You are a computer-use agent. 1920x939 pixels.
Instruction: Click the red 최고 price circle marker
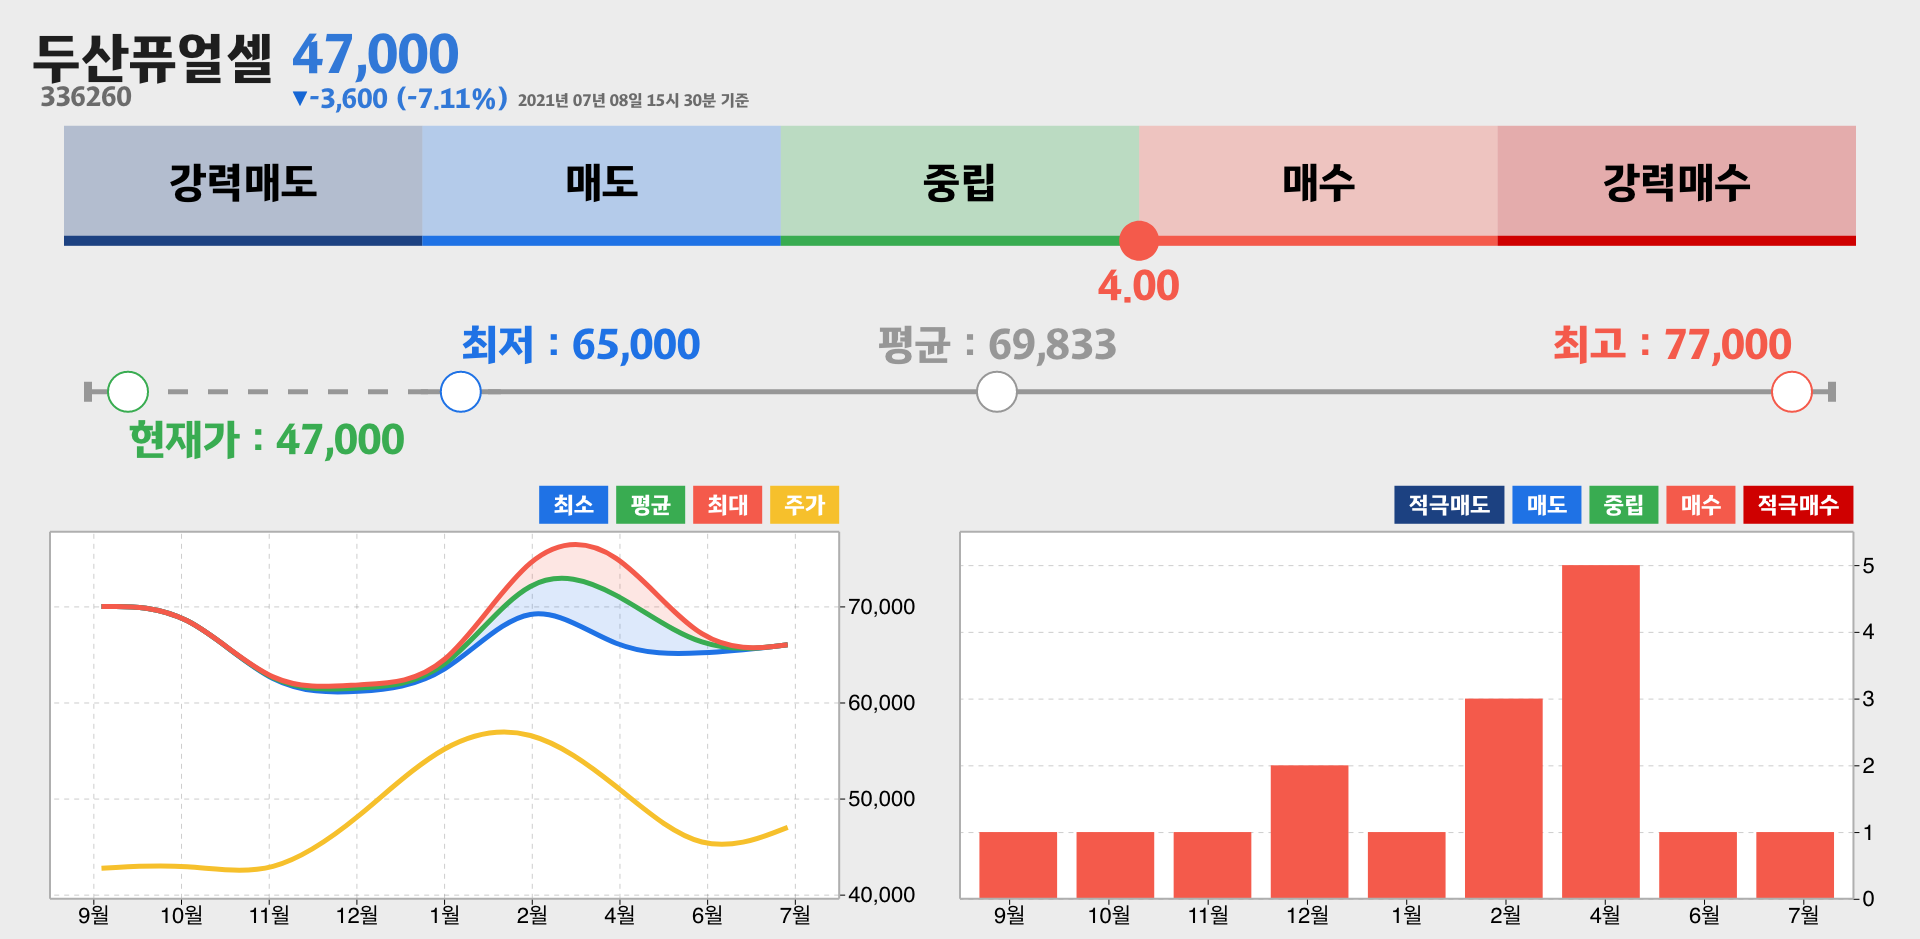click(1792, 391)
